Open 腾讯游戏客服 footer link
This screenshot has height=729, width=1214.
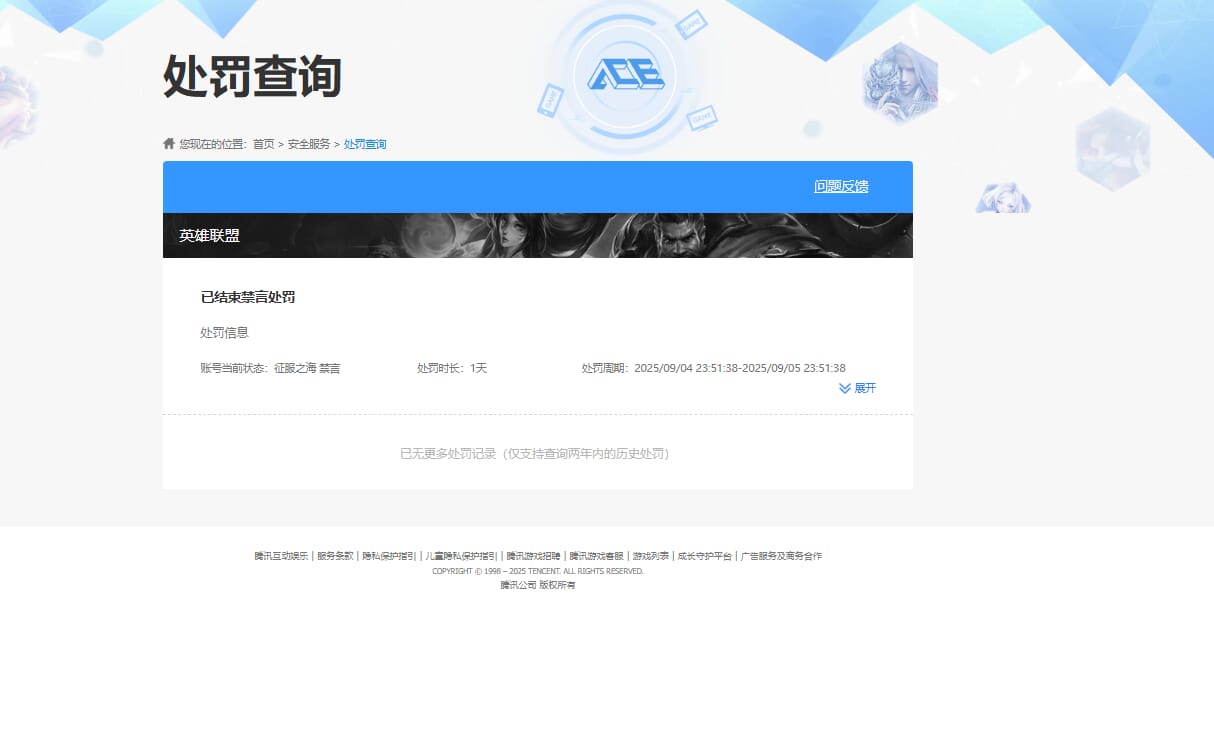[x=597, y=556]
